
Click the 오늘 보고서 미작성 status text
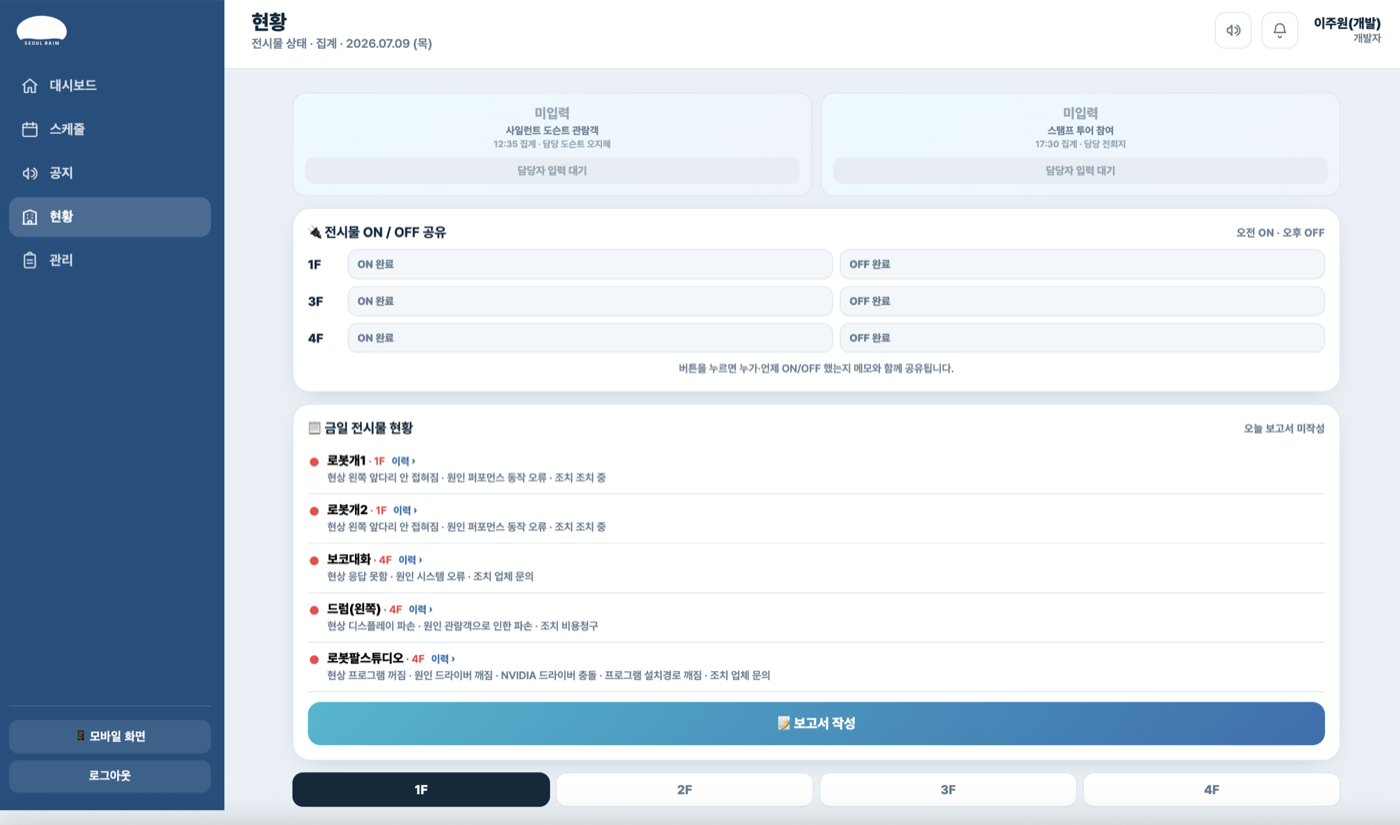click(x=1284, y=429)
